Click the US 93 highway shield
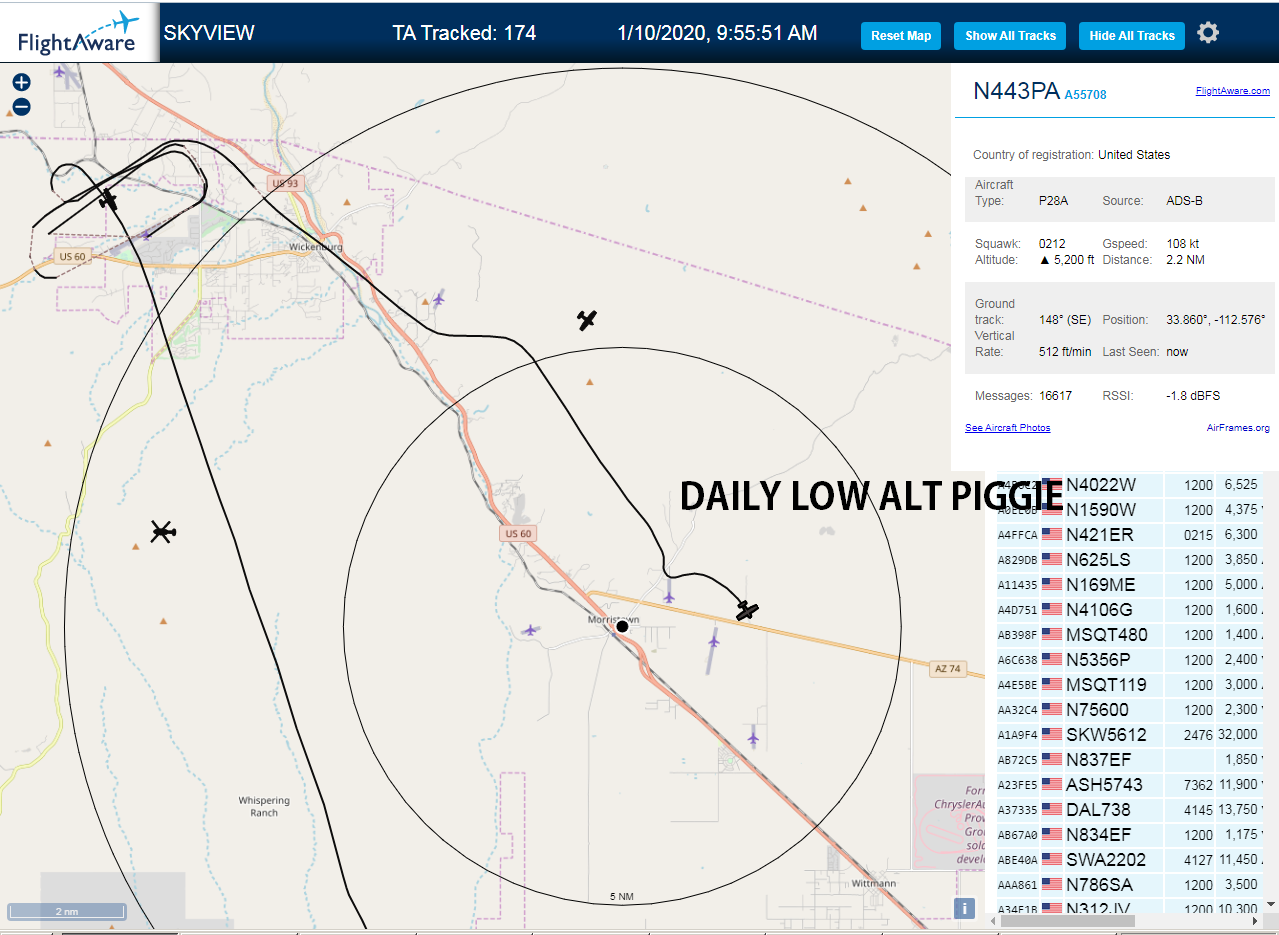Image resolution: width=1279 pixels, height=935 pixels. [x=285, y=183]
